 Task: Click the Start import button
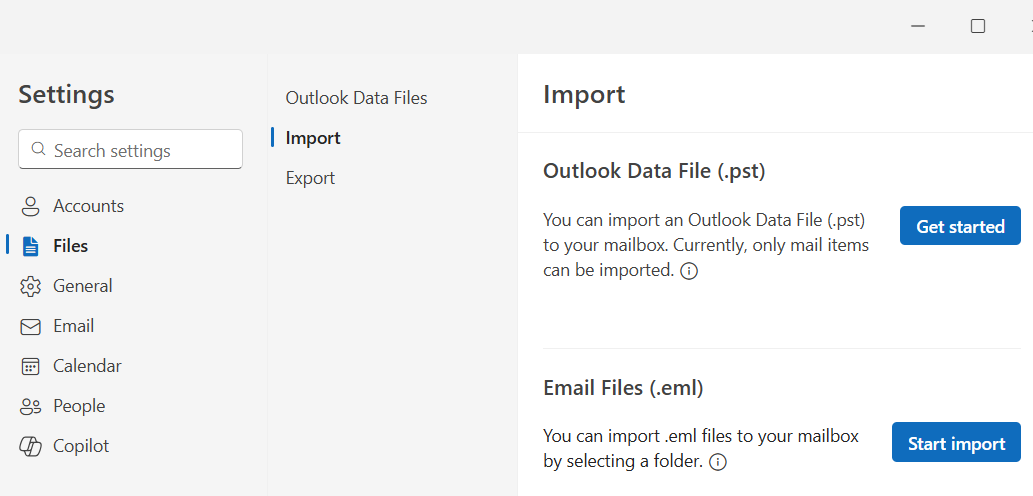956,443
